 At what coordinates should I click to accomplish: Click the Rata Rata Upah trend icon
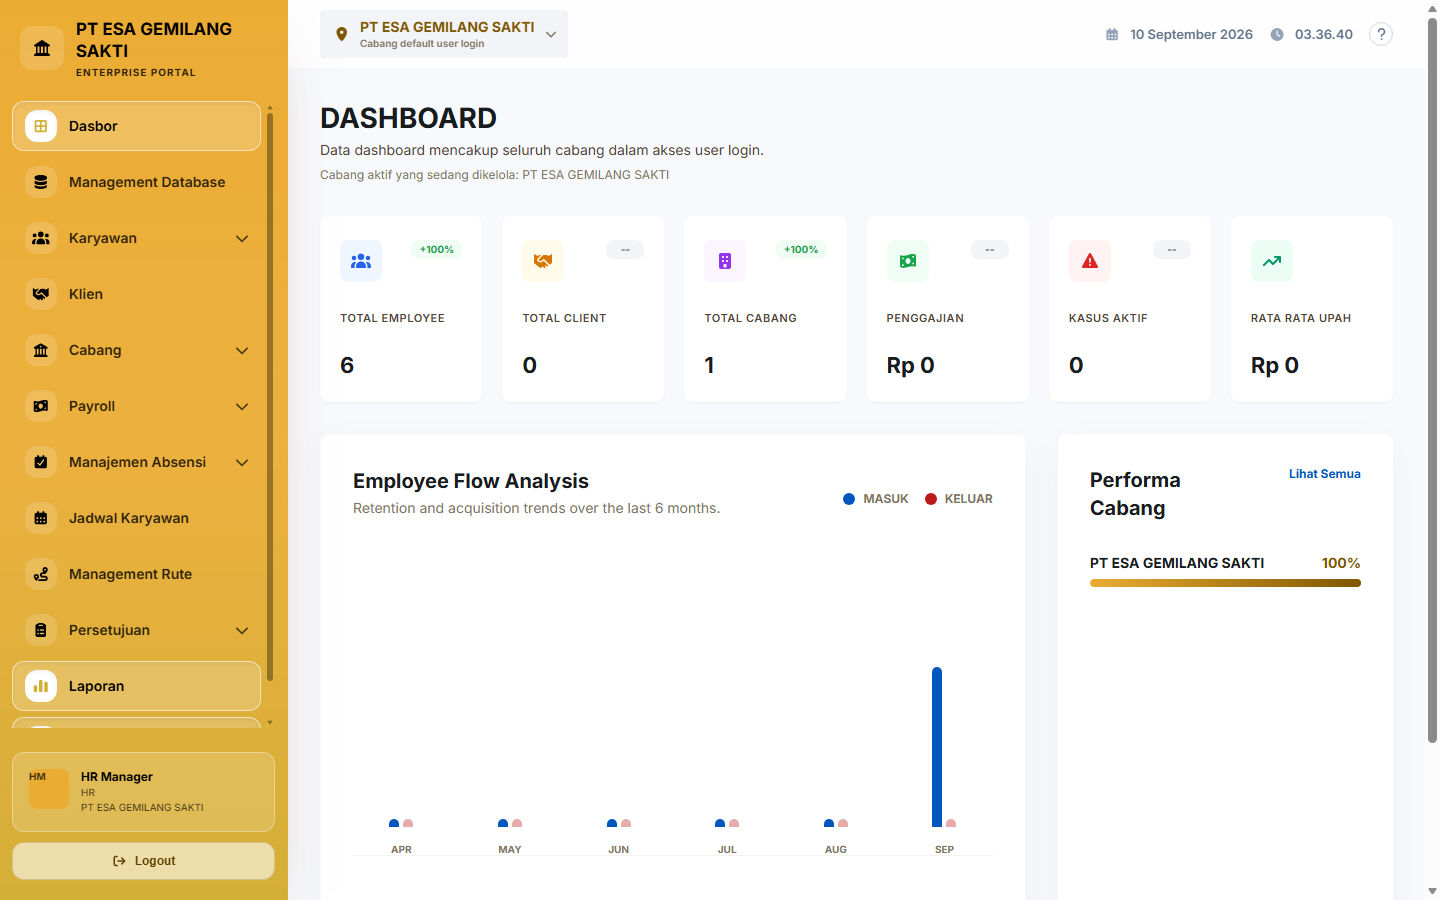pos(1272,261)
